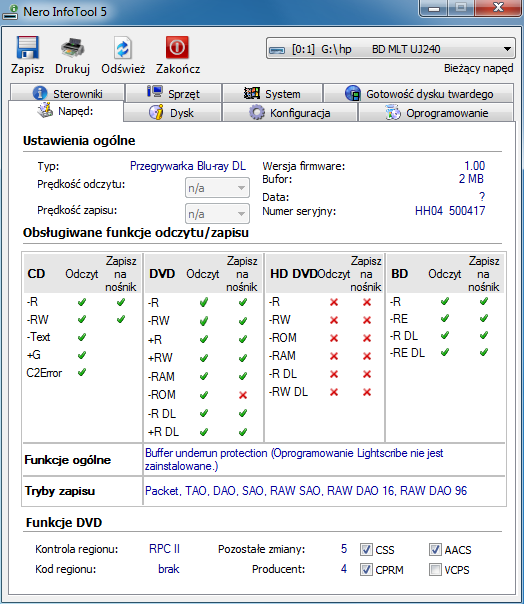The height and width of the screenshot is (604, 524).
Task: Click the Kod regionu value brak
Action: point(169,569)
